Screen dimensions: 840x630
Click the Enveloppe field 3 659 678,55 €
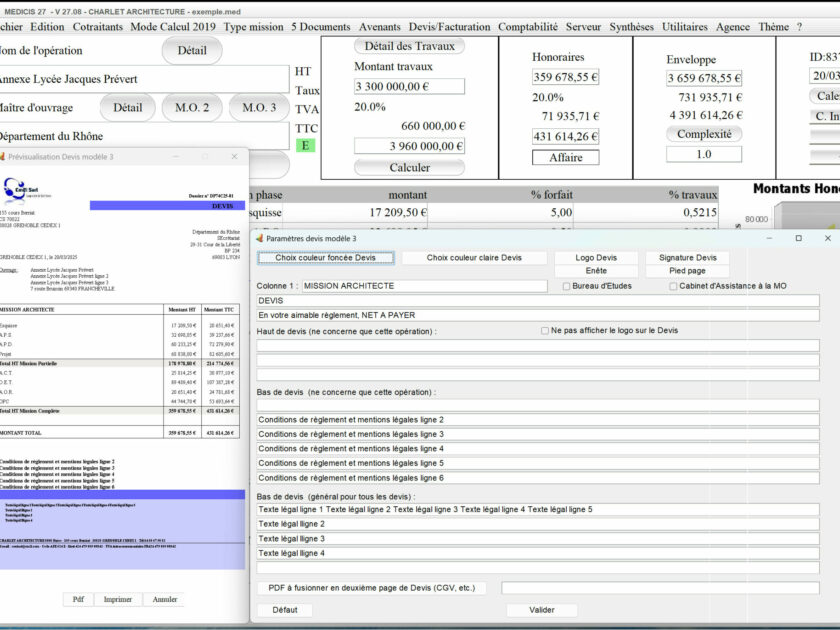[704, 78]
